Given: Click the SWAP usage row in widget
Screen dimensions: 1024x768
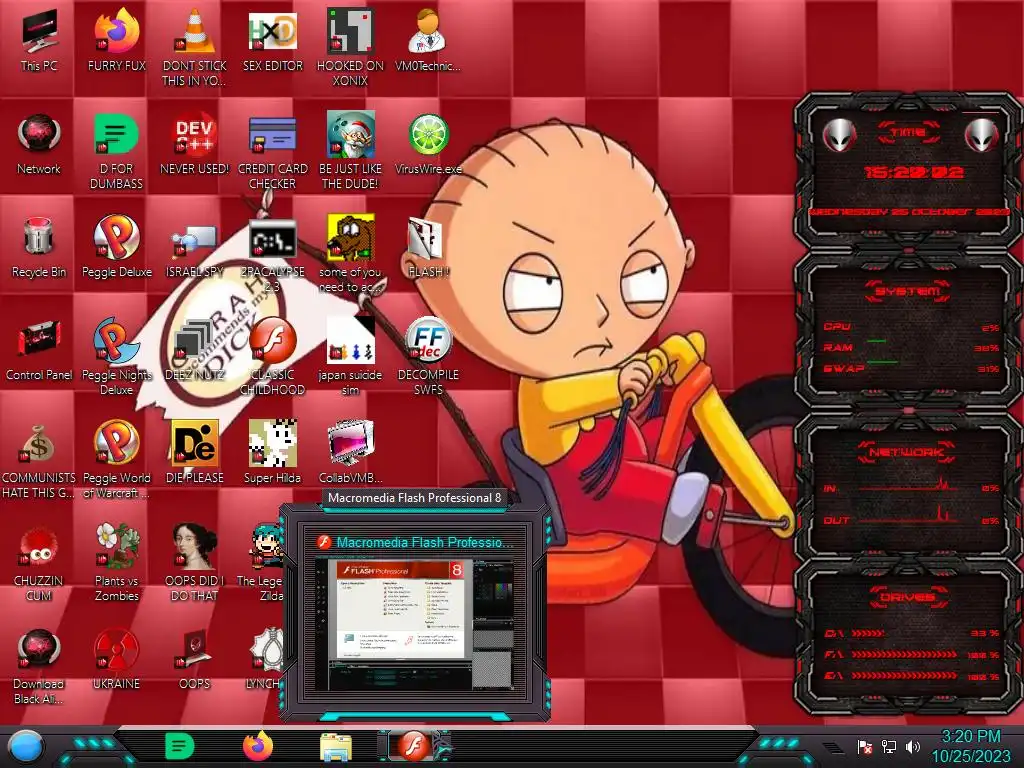Looking at the screenshot, I should [x=910, y=368].
